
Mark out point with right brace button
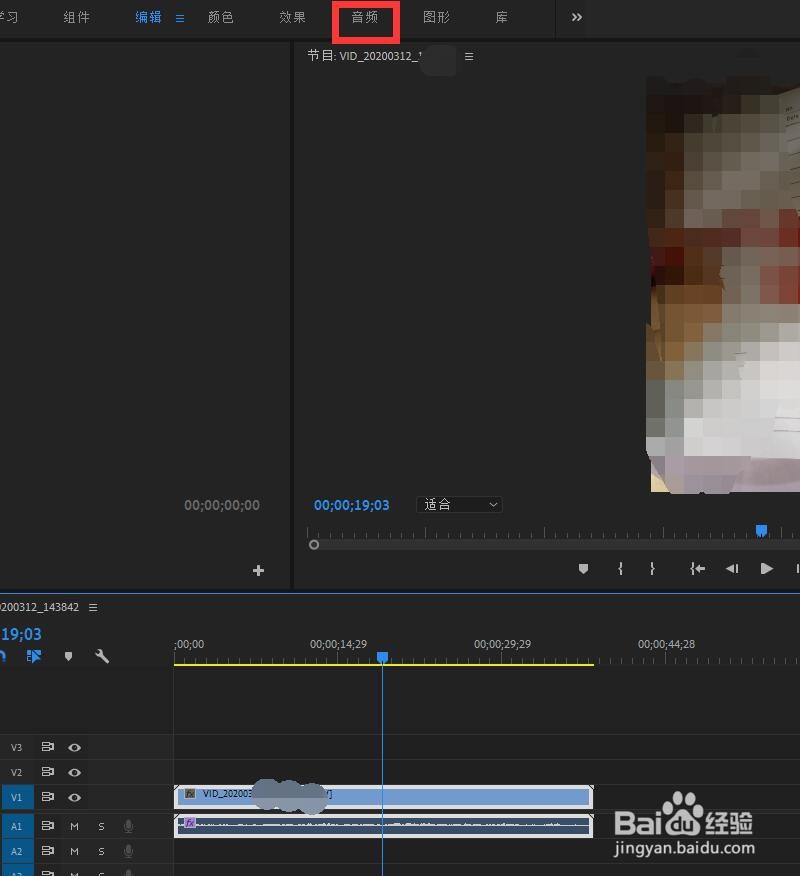click(652, 569)
